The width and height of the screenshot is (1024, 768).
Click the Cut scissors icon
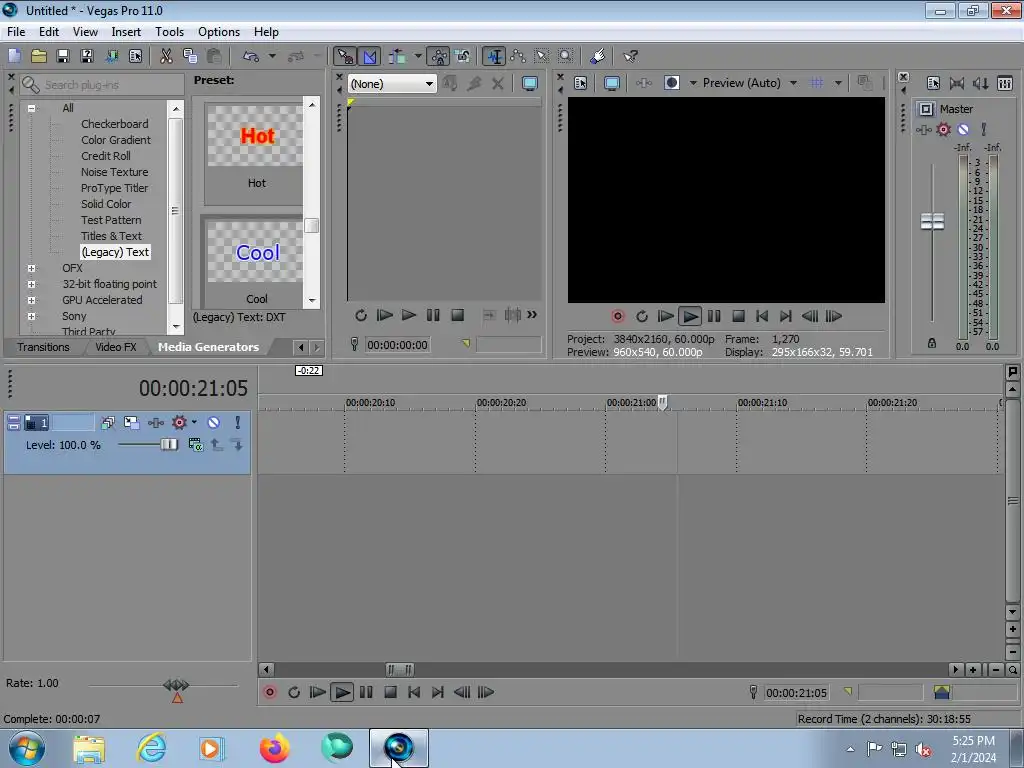coord(166,56)
